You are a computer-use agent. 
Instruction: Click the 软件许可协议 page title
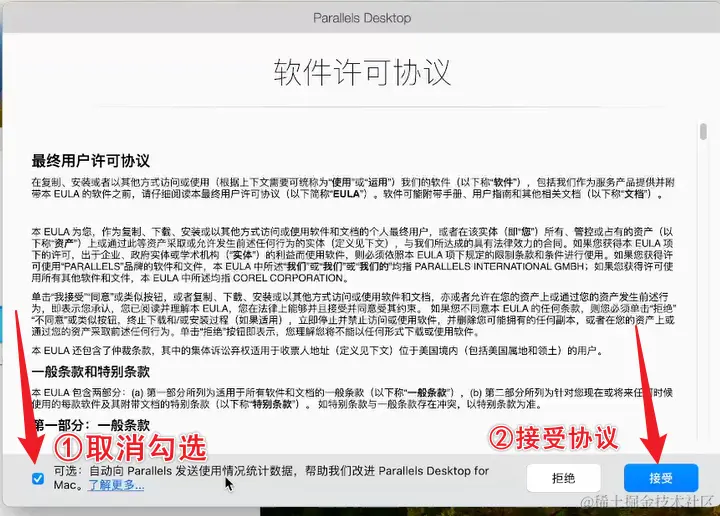362,73
